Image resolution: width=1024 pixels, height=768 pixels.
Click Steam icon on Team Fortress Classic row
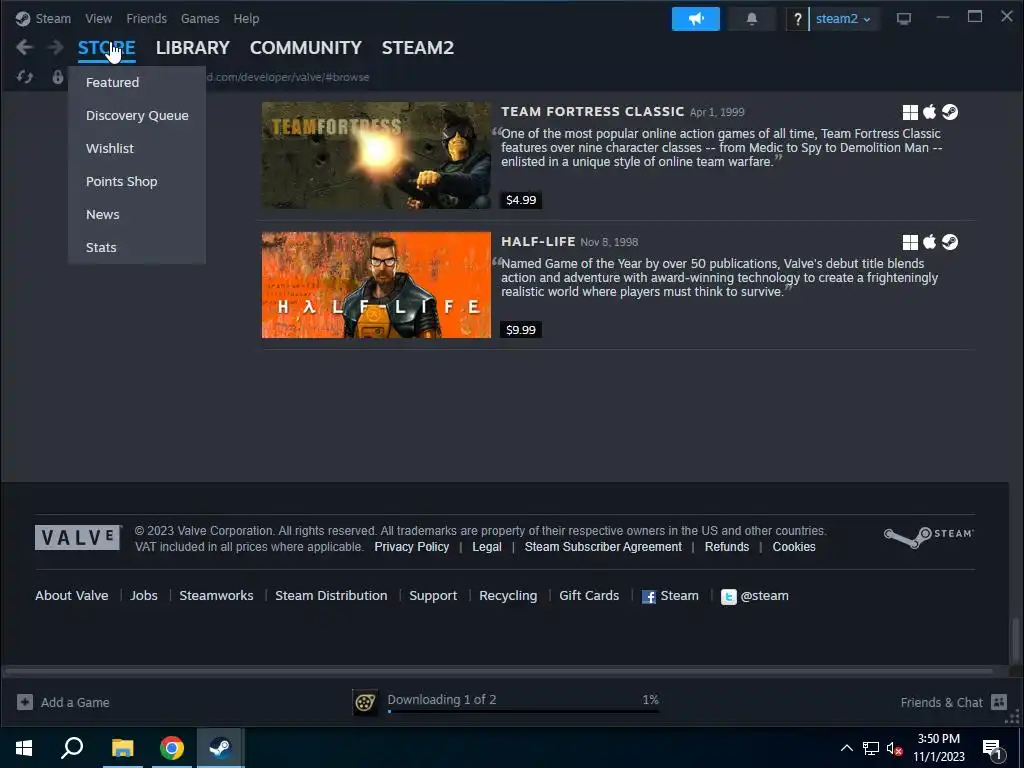(950, 112)
